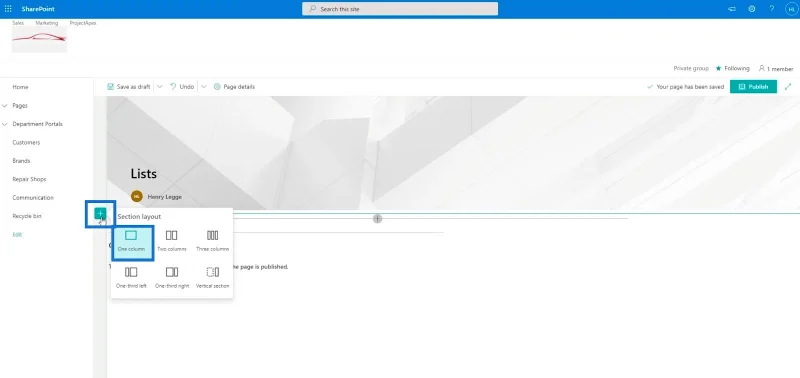The image size is (800, 378).
Task: Open the Sales navigation link
Action: pos(18,23)
